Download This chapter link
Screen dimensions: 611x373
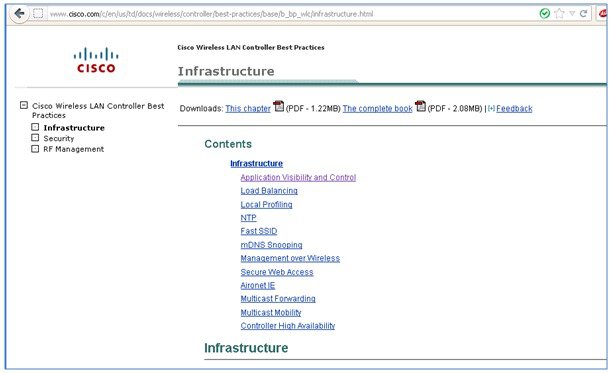(248, 109)
